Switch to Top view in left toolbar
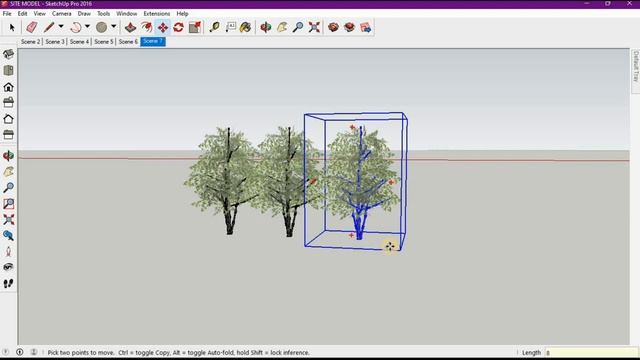640x360 pixels. click(x=8, y=70)
